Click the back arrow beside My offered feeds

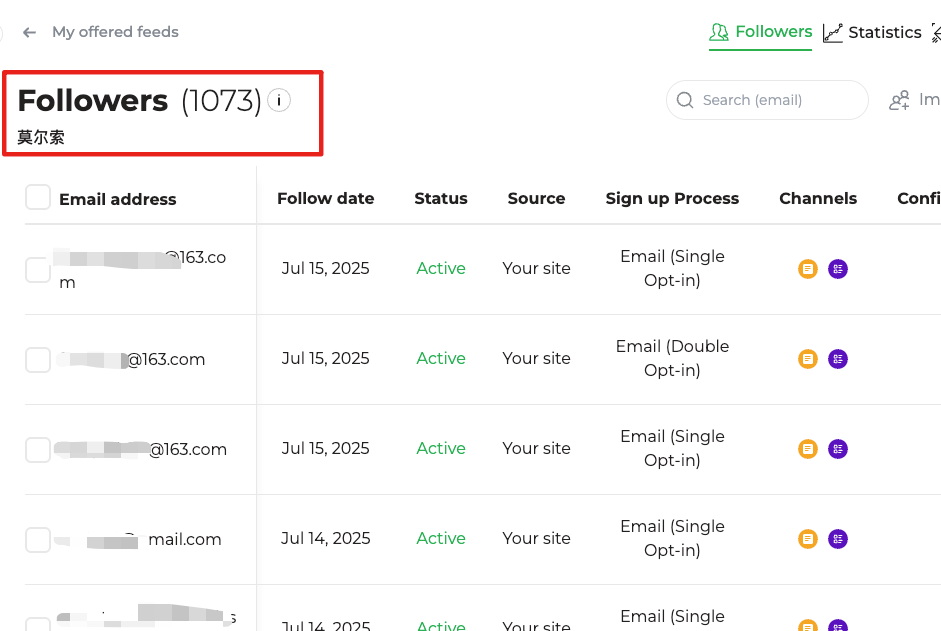tap(30, 32)
